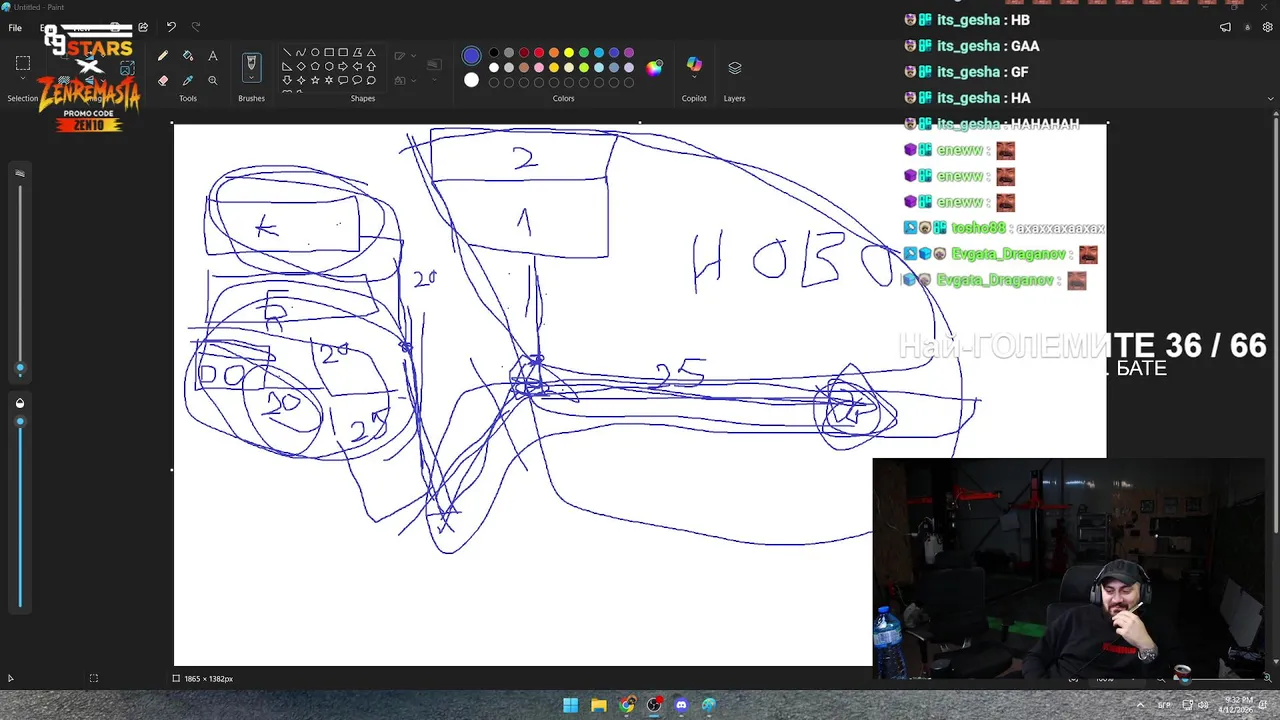Open File Explorer from taskbar

[598, 705]
